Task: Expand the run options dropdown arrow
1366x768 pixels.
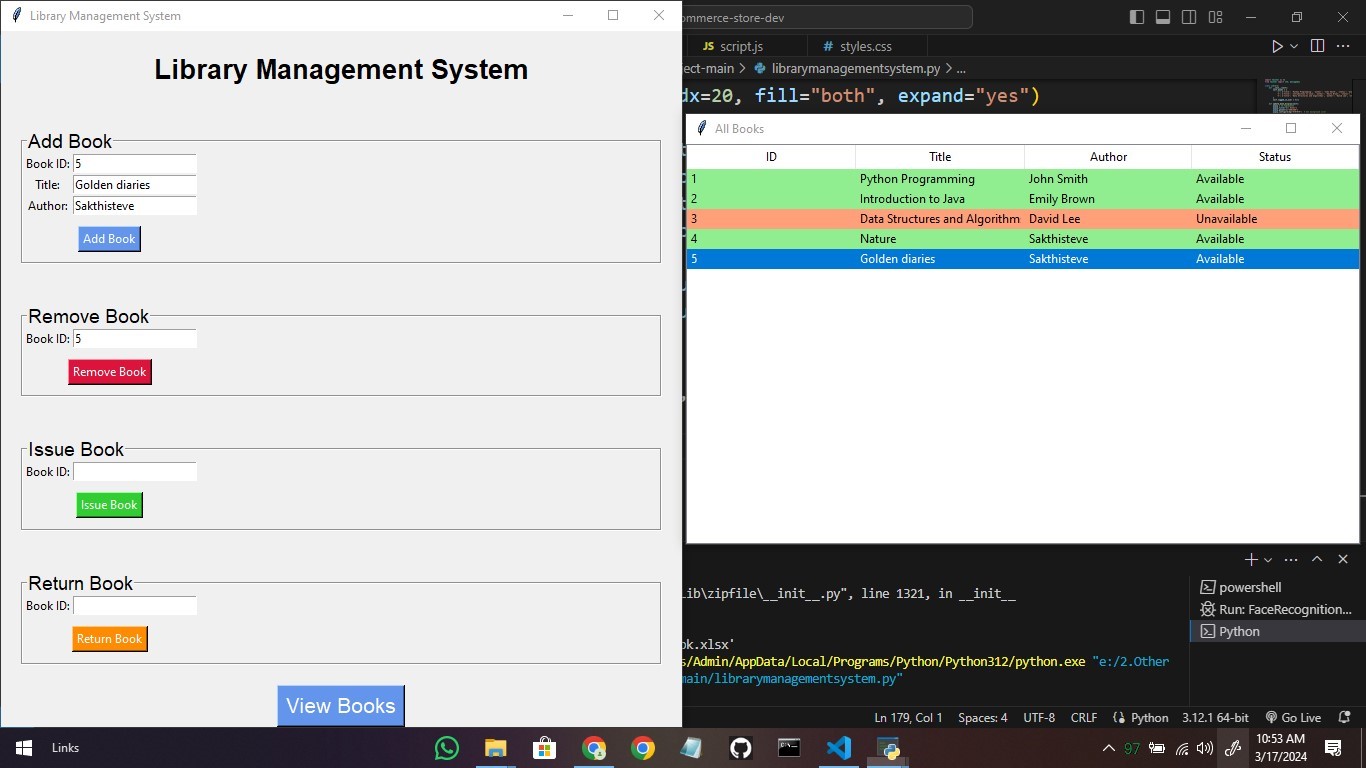Action: pyautogui.click(x=1294, y=46)
